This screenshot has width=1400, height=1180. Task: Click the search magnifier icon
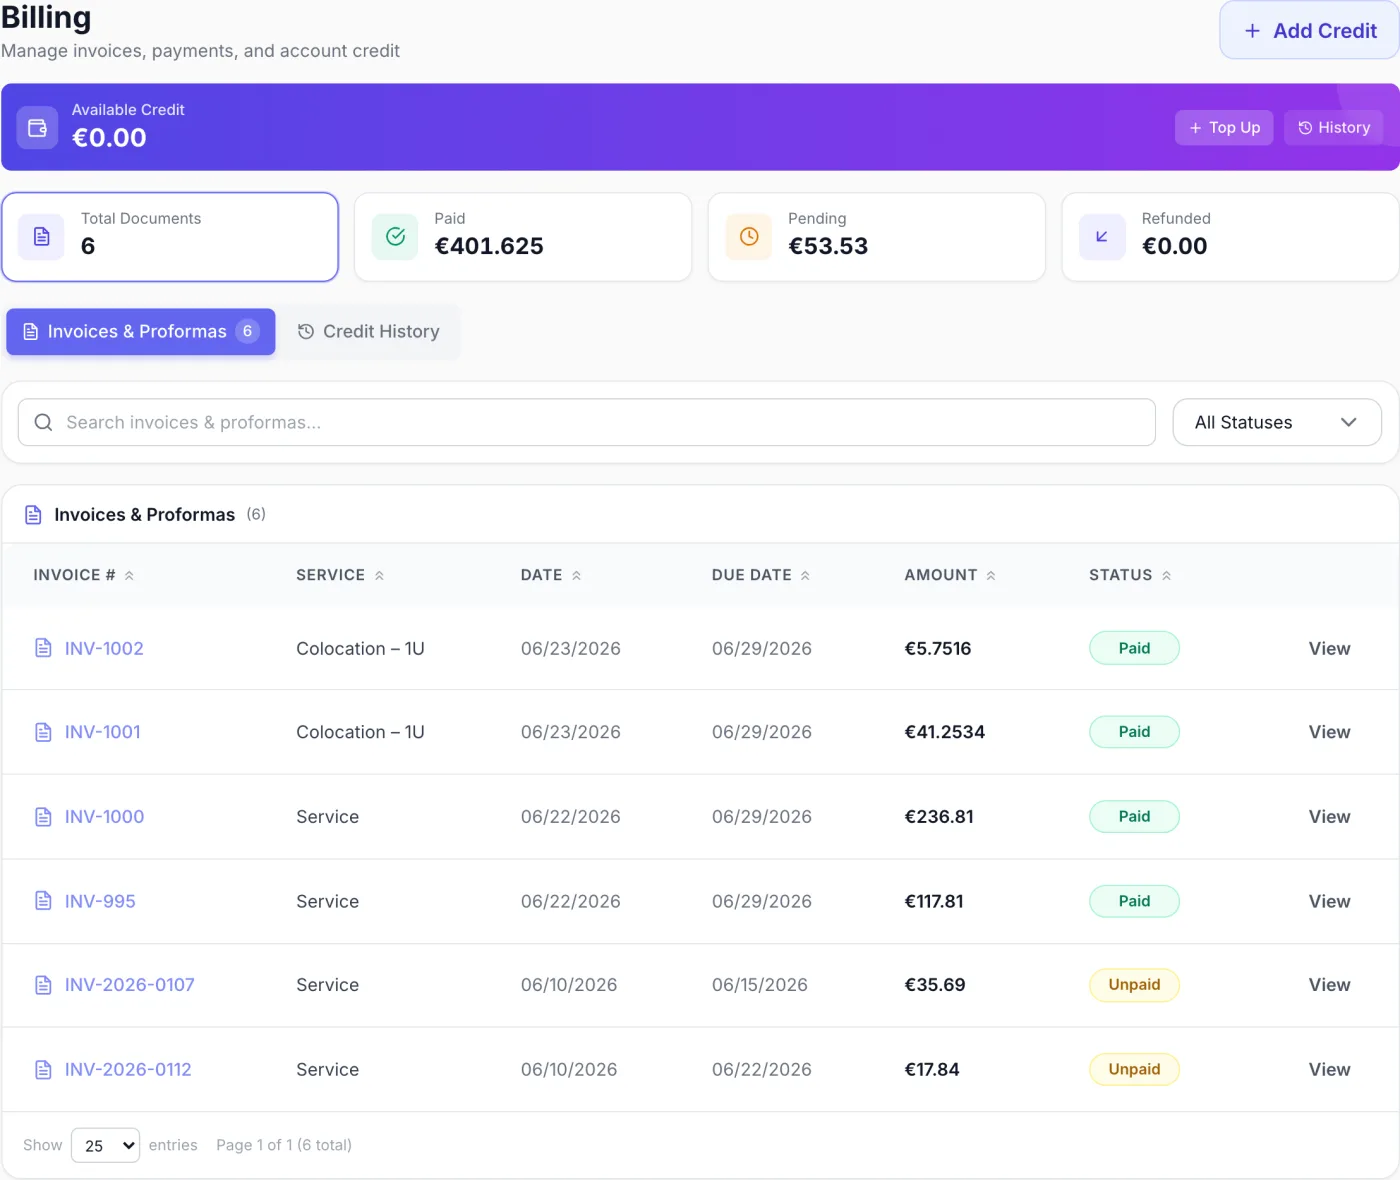point(43,423)
